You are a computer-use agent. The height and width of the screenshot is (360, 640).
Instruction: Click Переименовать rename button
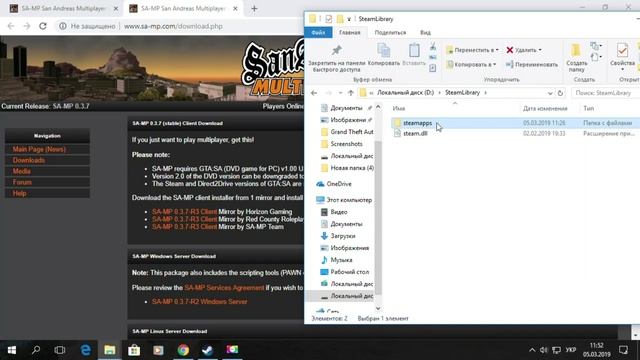tap(532, 64)
